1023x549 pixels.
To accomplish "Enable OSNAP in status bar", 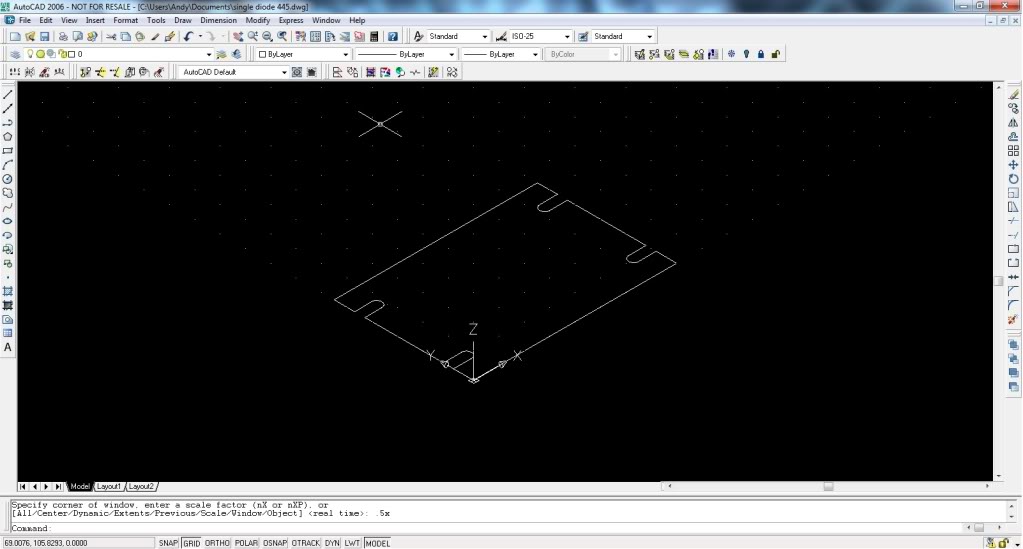I will (274, 543).
